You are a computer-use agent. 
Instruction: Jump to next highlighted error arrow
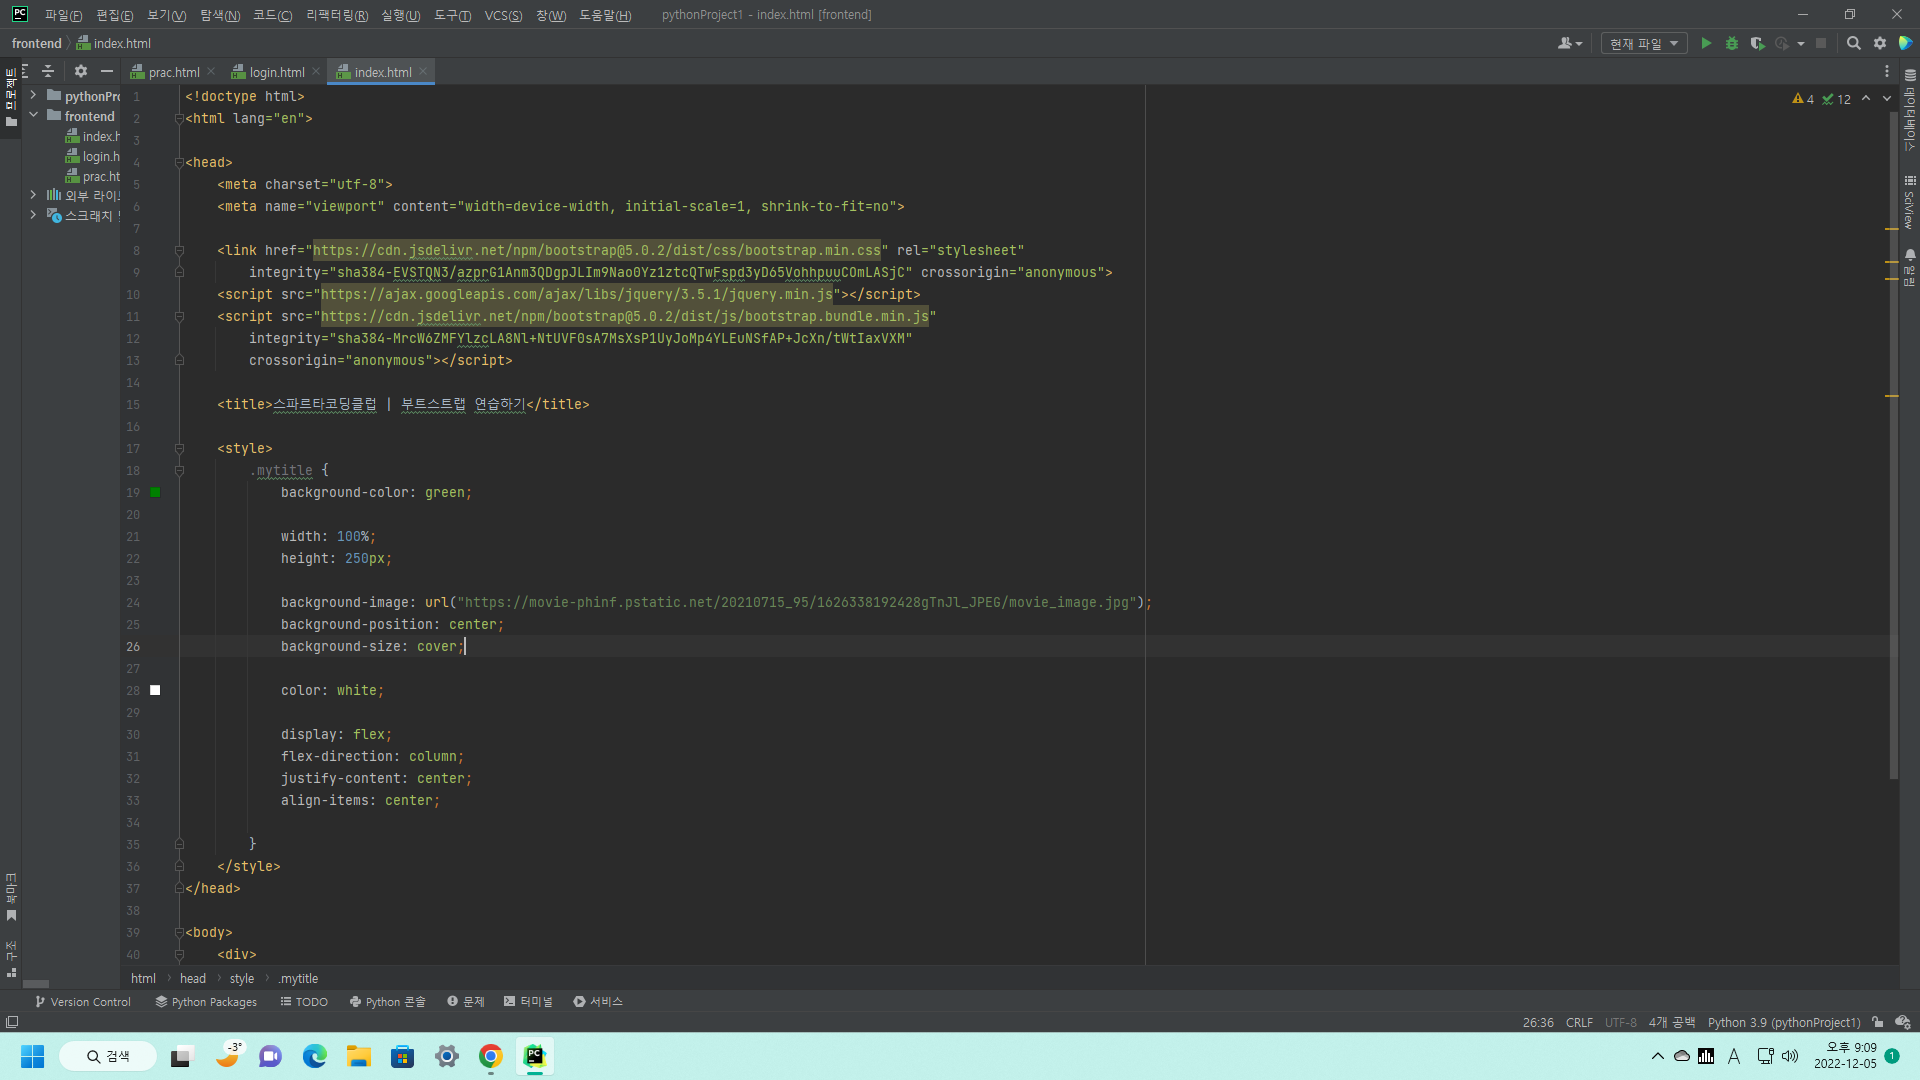tap(1887, 99)
